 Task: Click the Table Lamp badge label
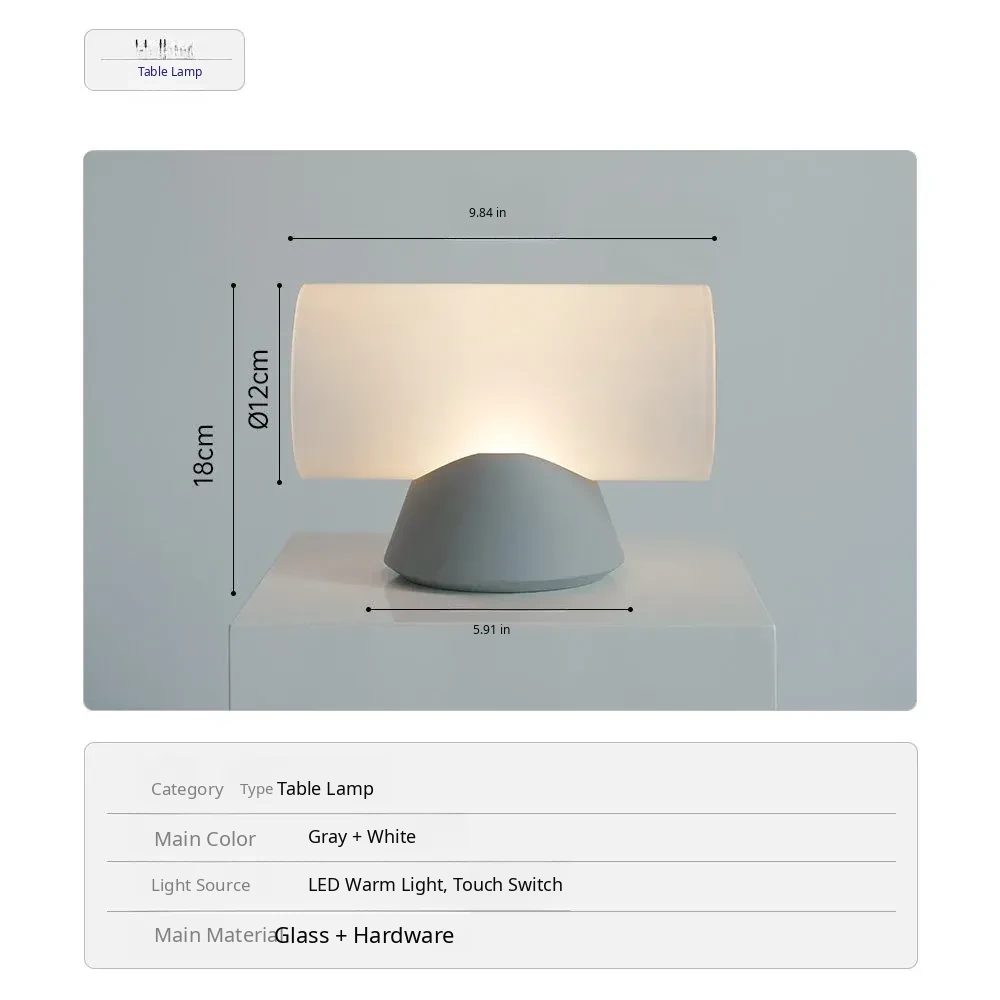click(170, 71)
